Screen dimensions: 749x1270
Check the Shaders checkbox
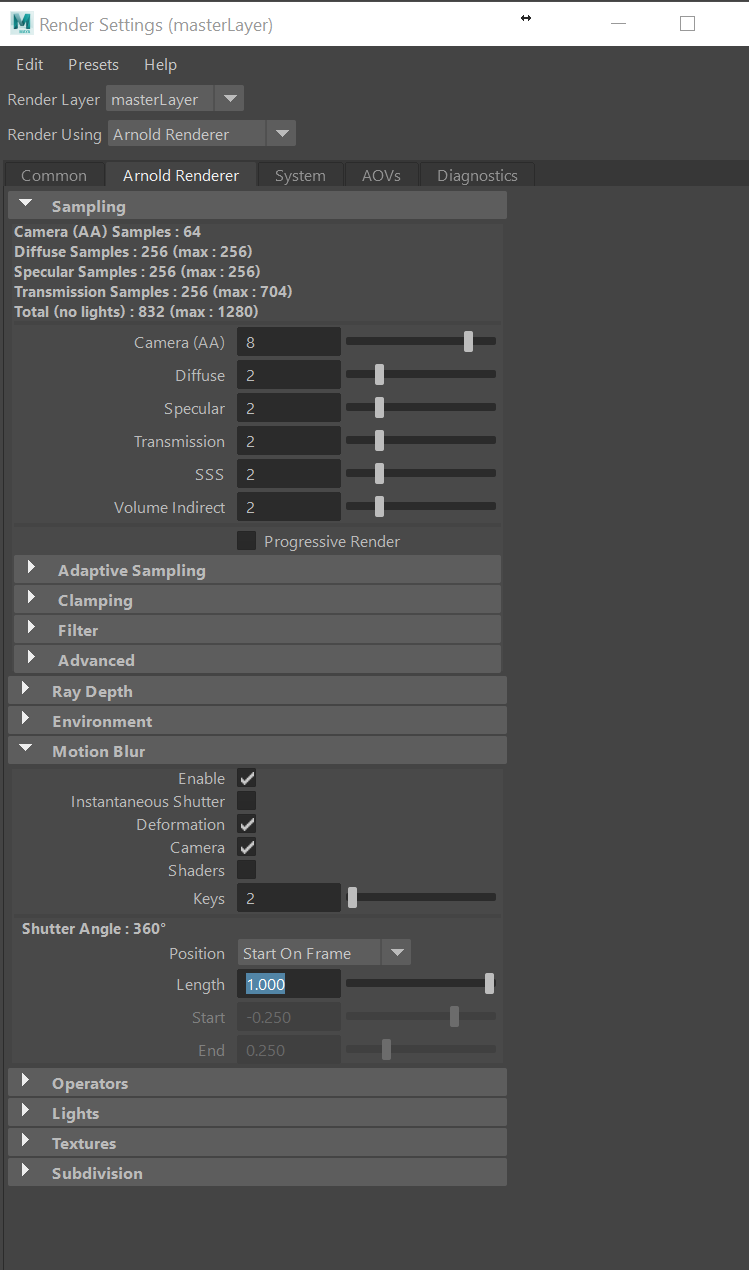tap(246, 870)
